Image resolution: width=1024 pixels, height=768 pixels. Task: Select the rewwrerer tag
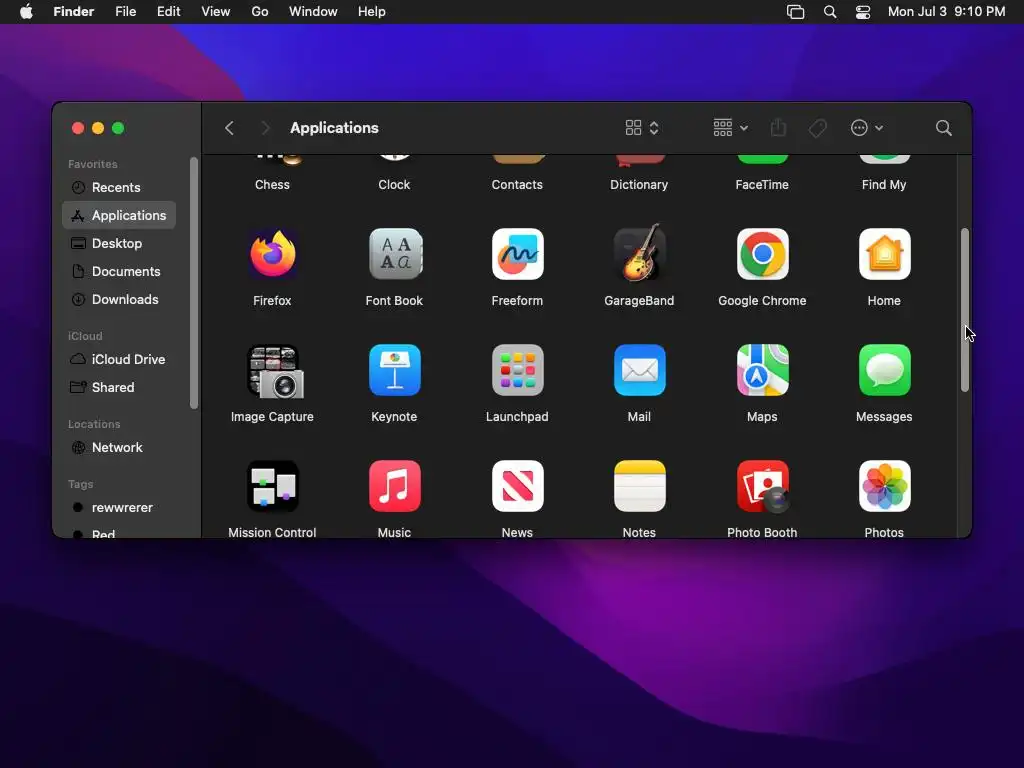click(x=119, y=508)
